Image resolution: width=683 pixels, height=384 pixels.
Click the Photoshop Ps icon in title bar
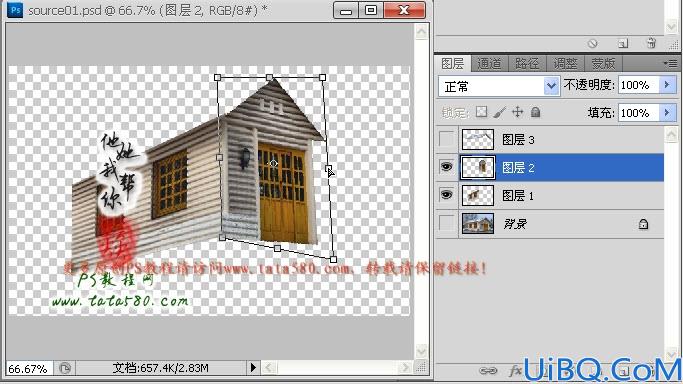15,10
